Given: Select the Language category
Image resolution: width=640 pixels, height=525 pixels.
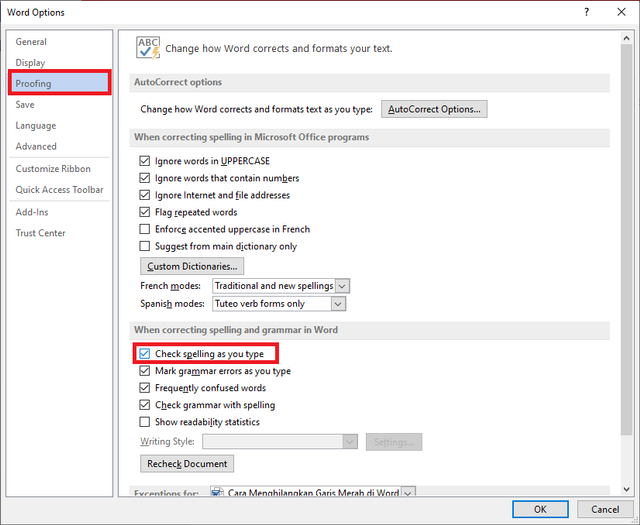Looking at the screenshot, I should click(36, 125).
